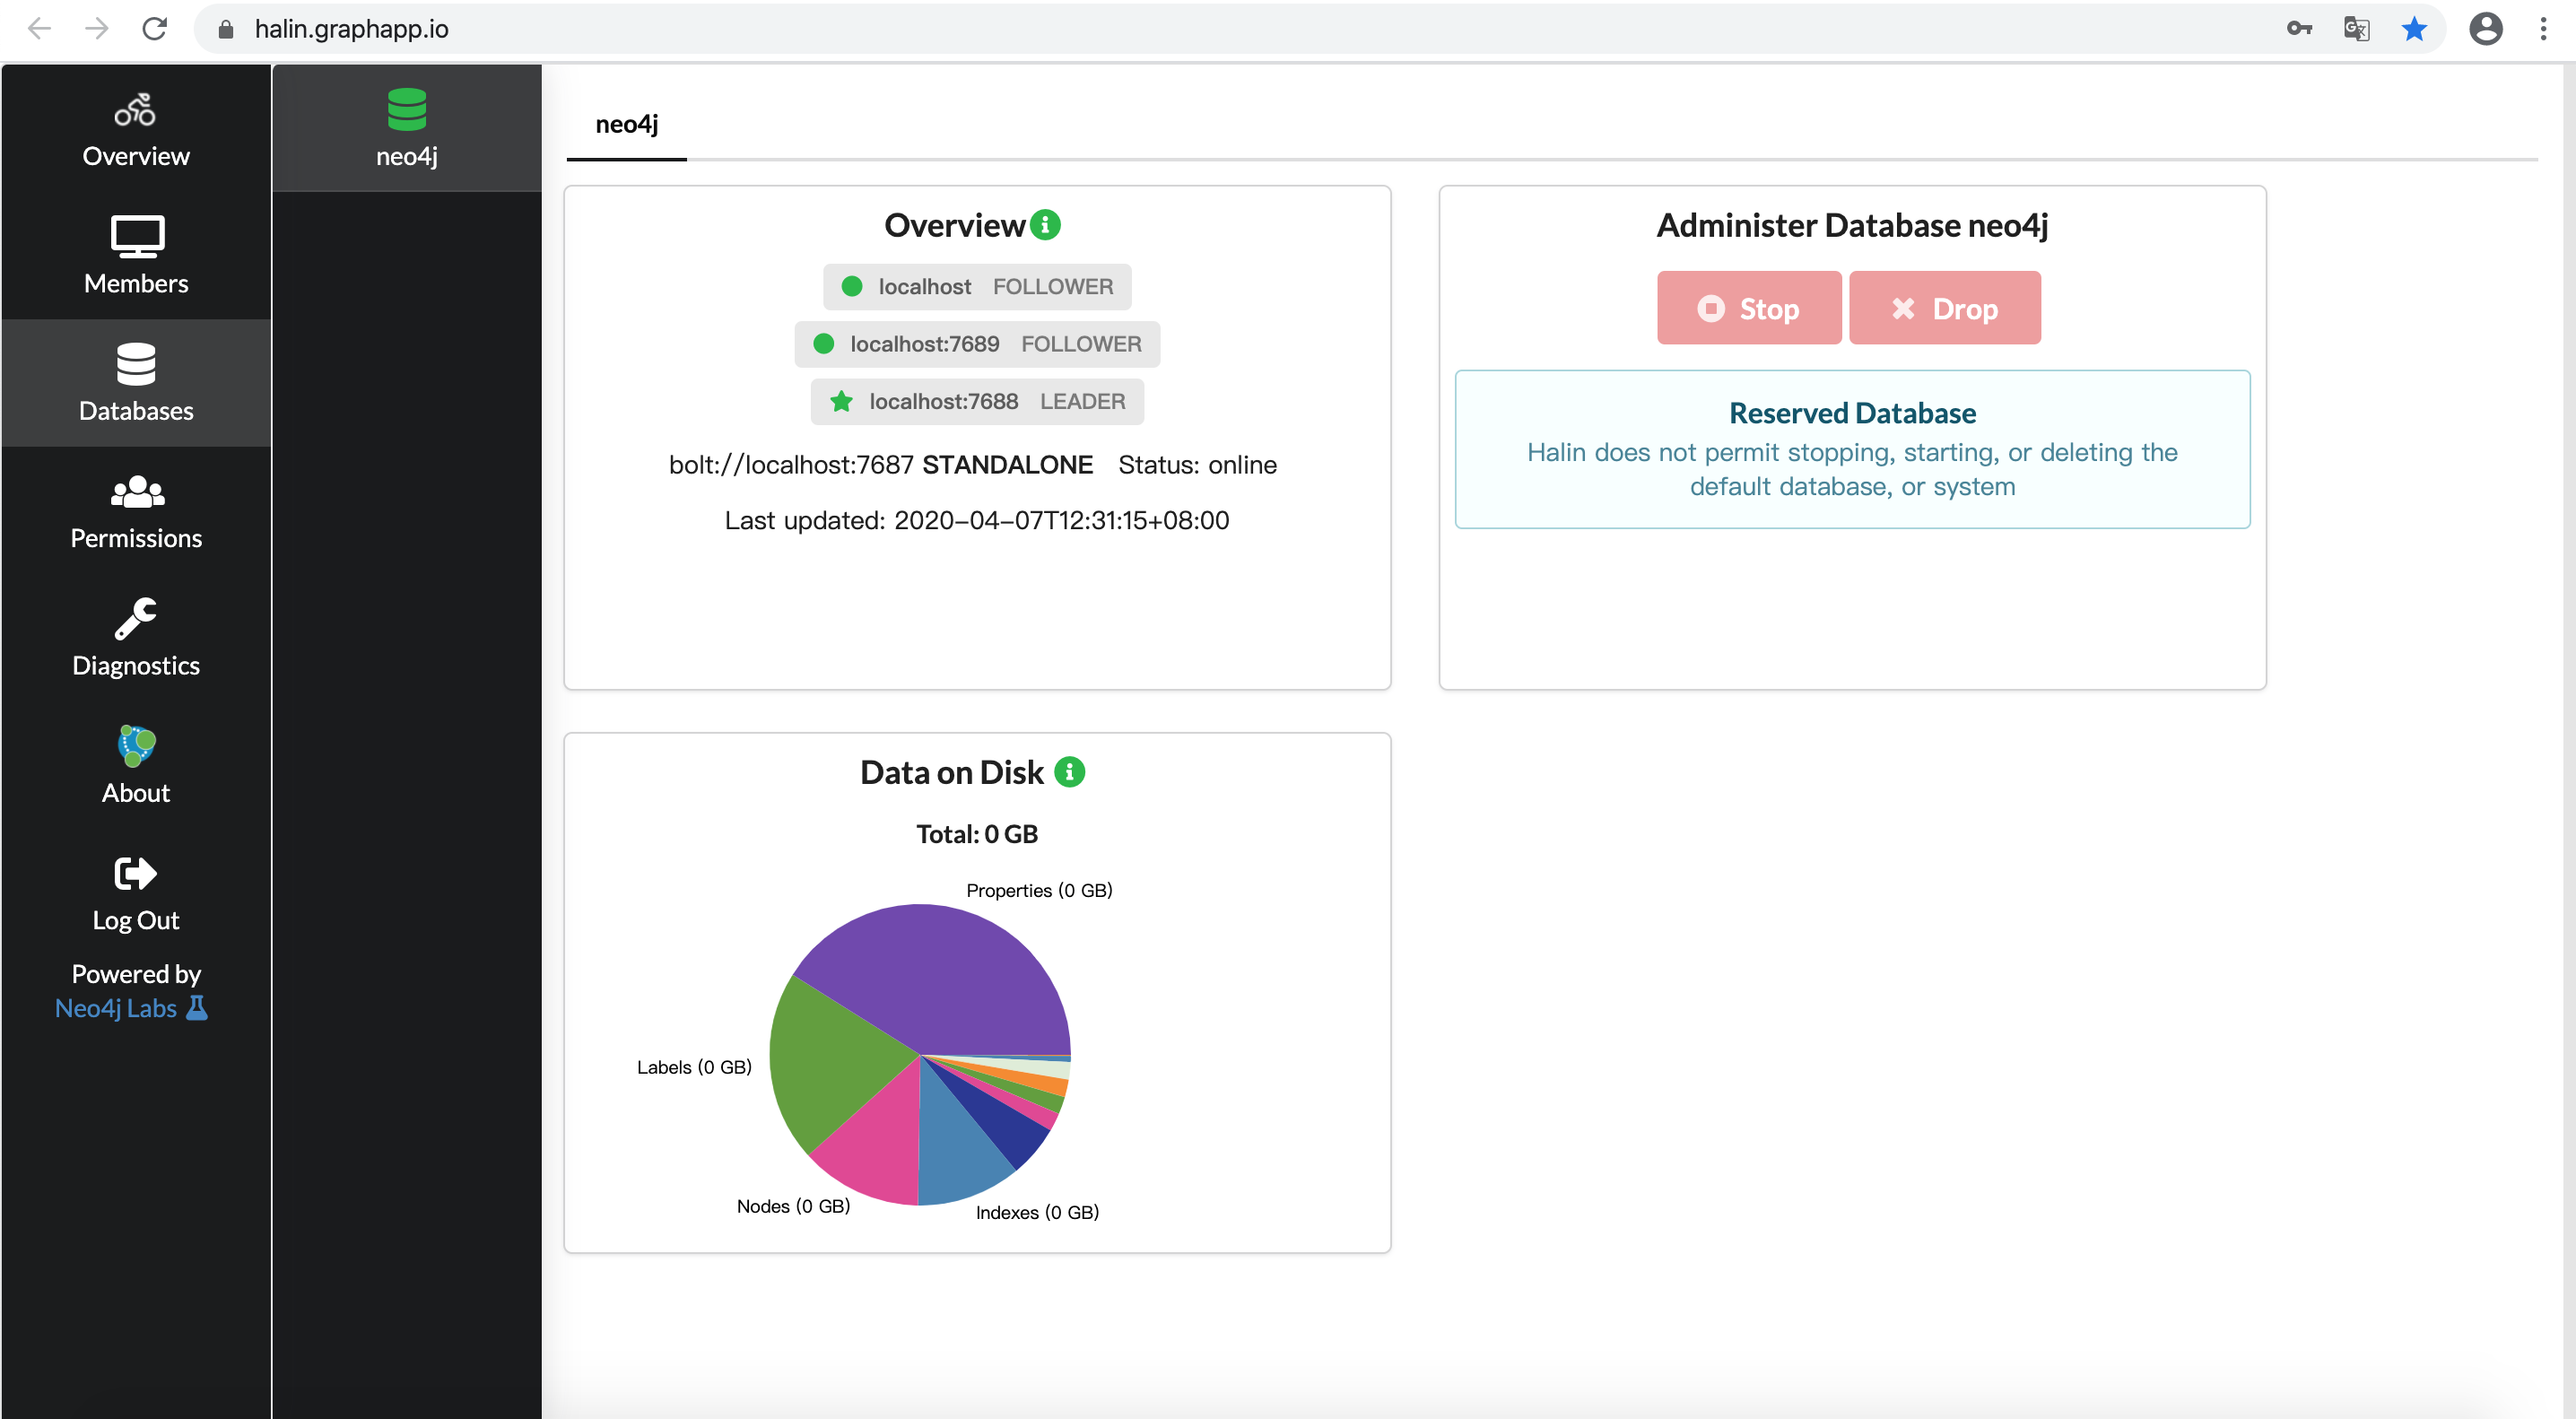Select the Databases stack icon in sidebar

pos(136,364)
